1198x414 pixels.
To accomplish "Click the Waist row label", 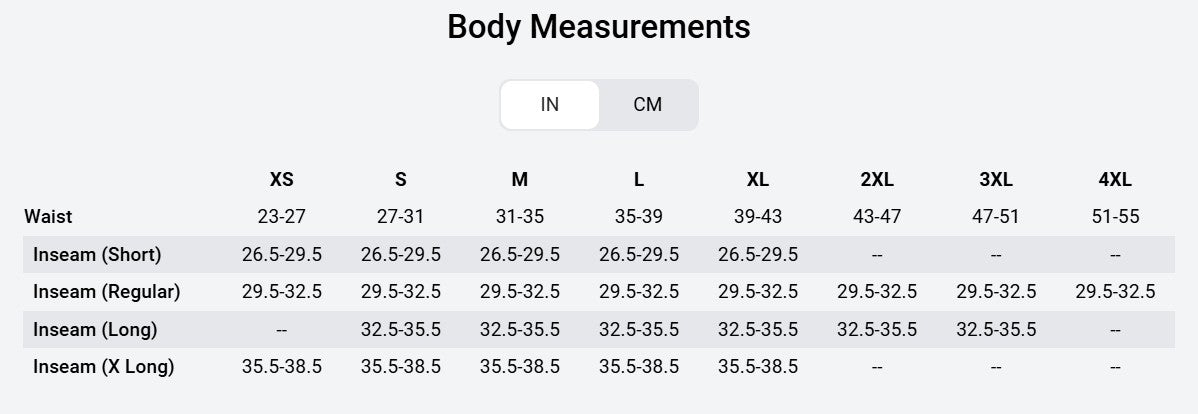I will 48,217.
